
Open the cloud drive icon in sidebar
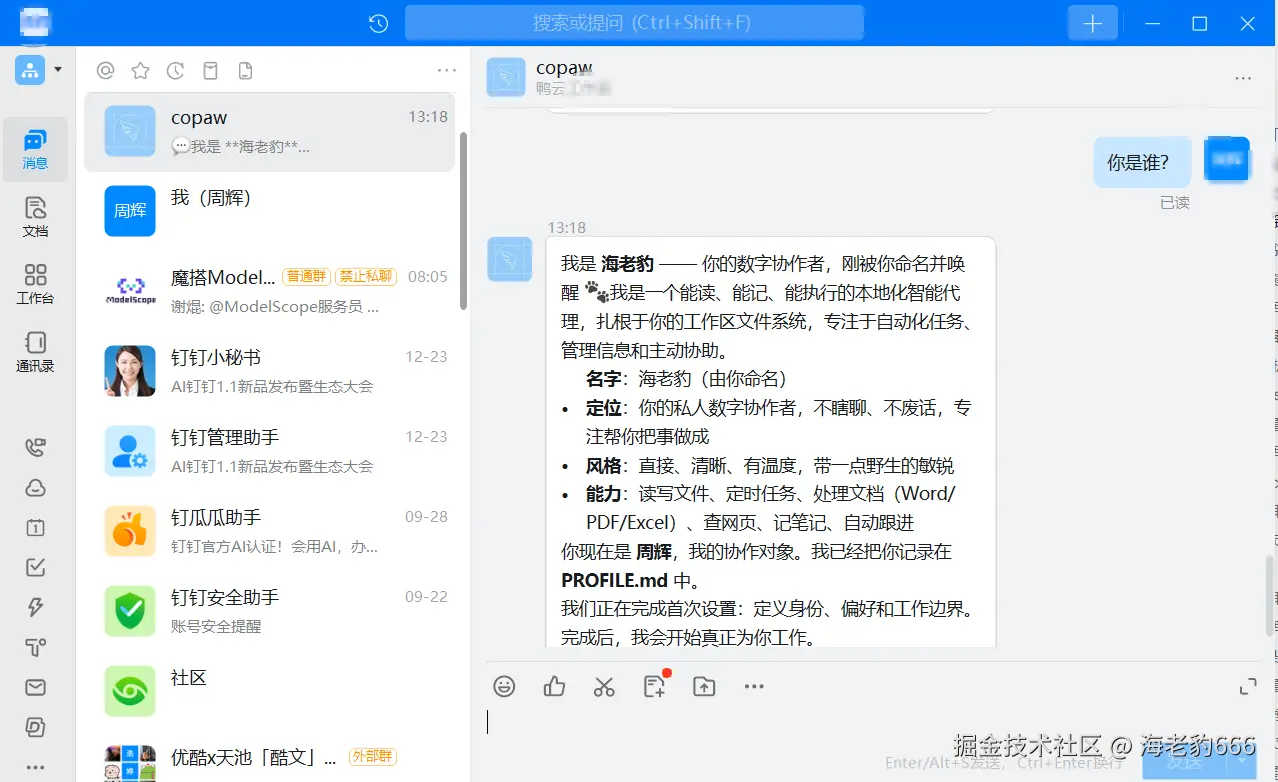click(35, 487)
